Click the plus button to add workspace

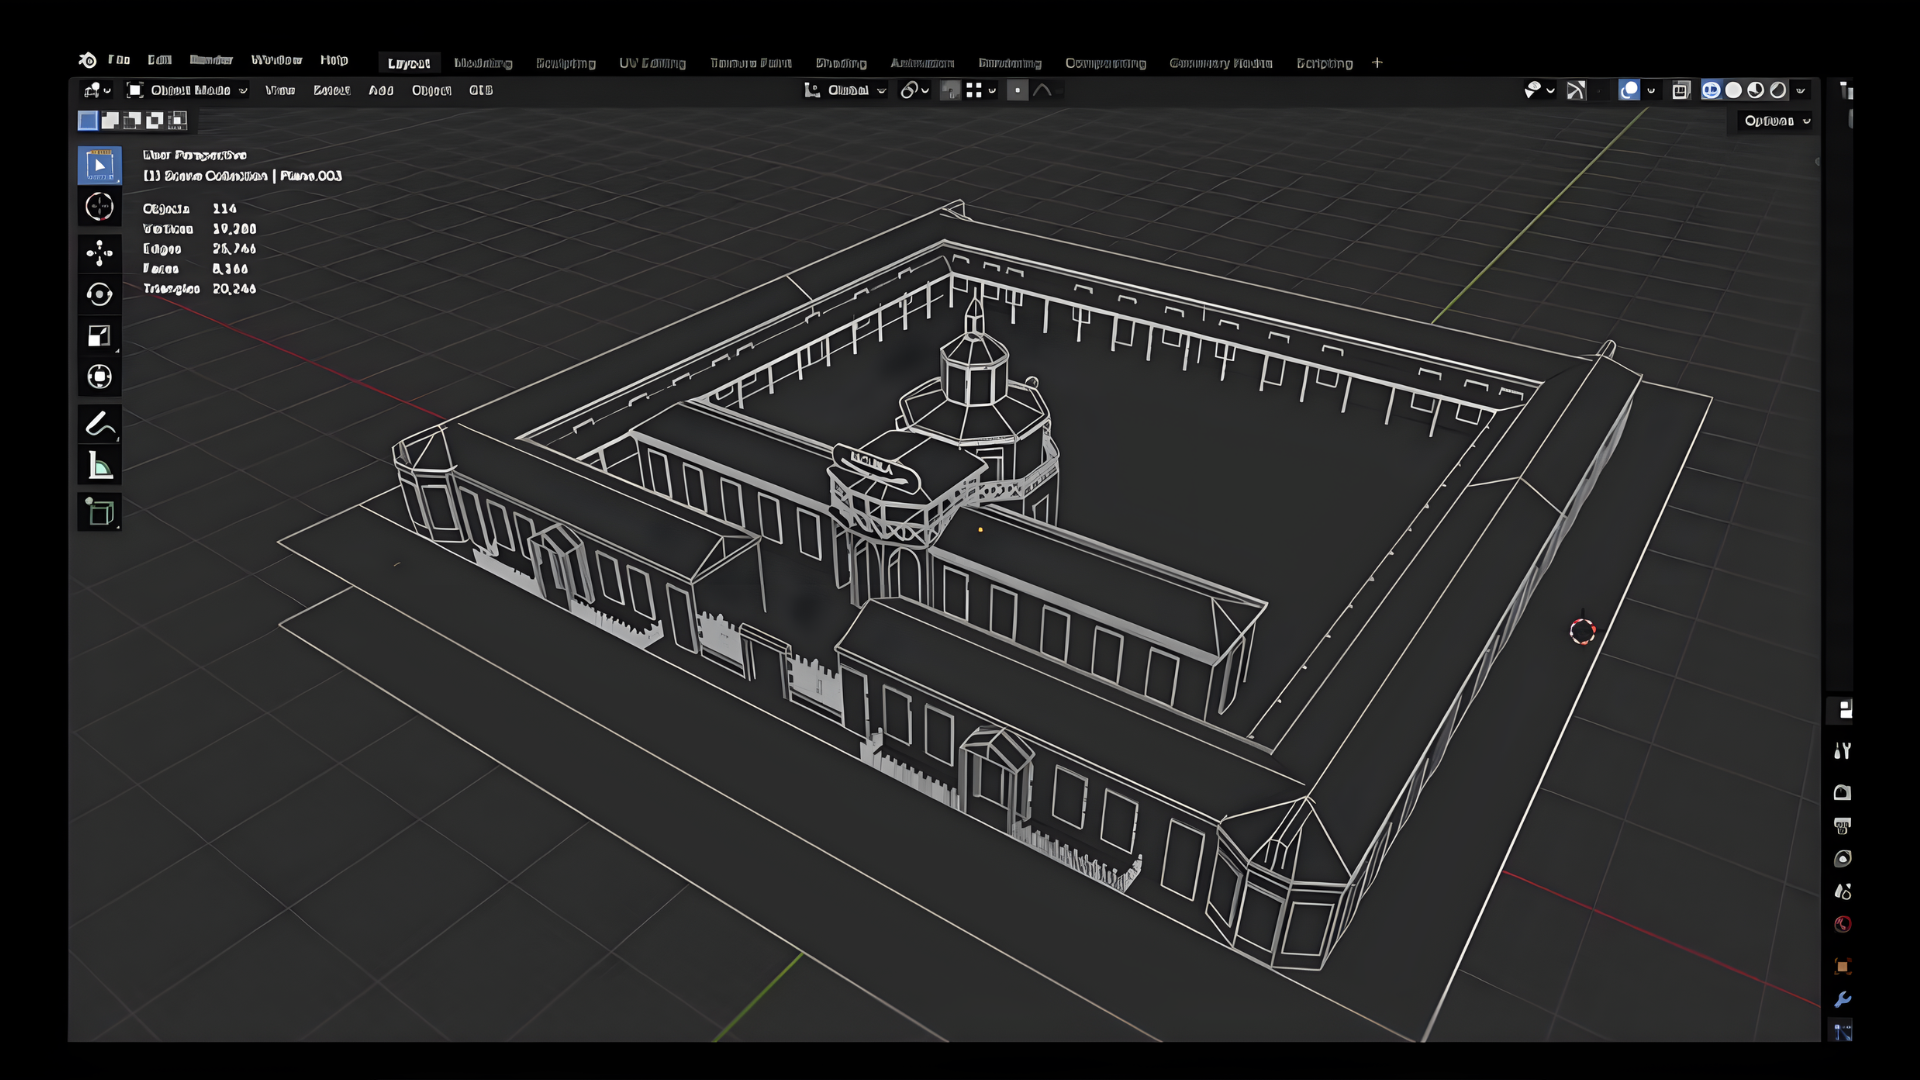[1377, 63]
